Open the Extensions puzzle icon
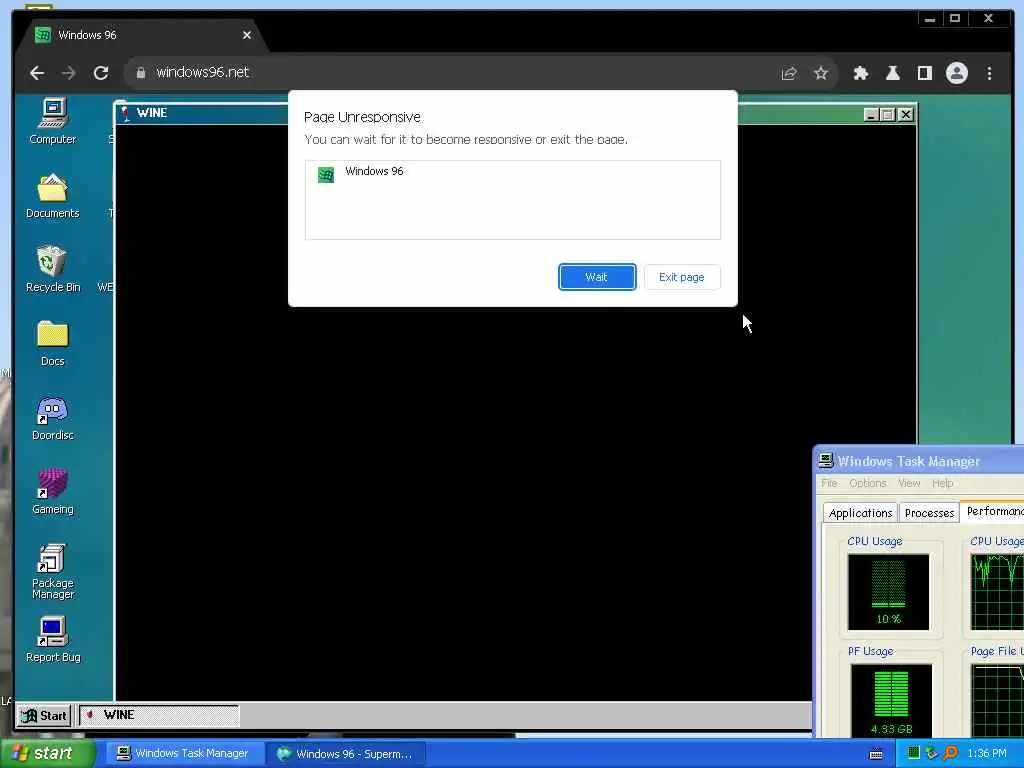1024x768 pixels. pyautogui.click(x=861, y=73)
